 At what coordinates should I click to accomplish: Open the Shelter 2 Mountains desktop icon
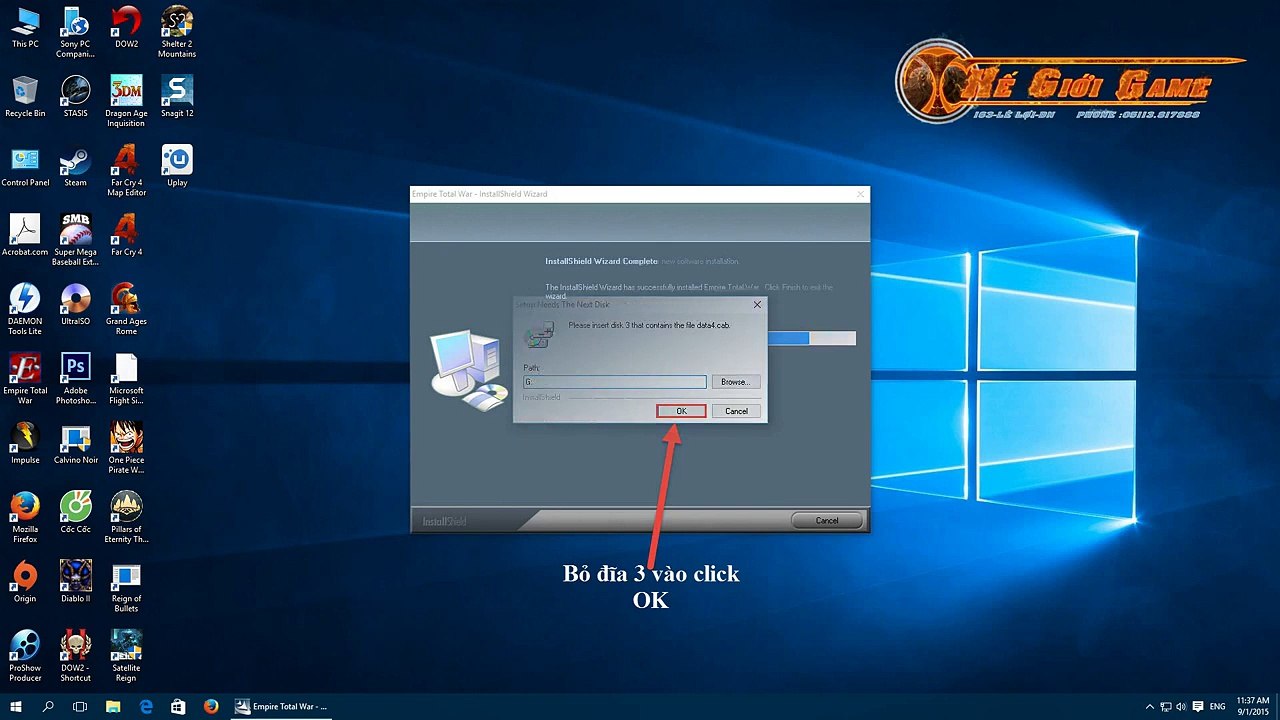pos(177,32)
